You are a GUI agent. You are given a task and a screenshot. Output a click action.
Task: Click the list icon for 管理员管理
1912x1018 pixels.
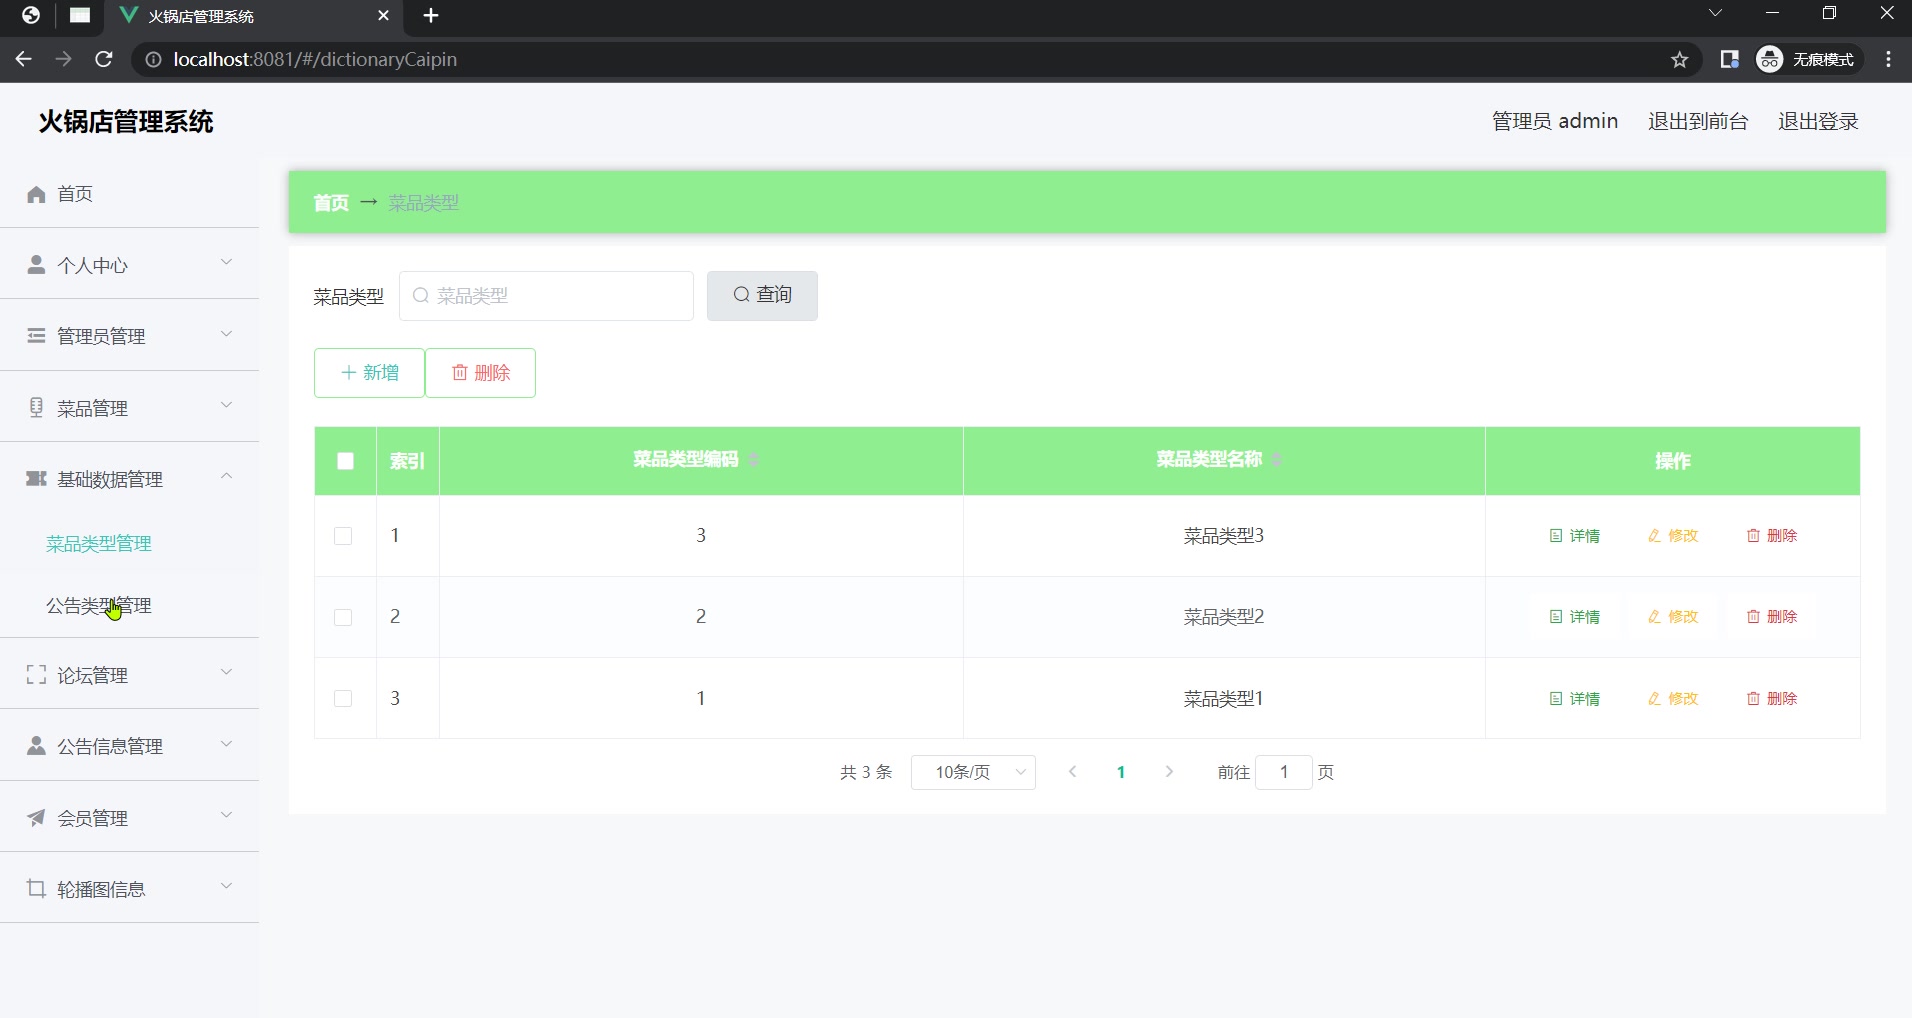coord(36,336)
